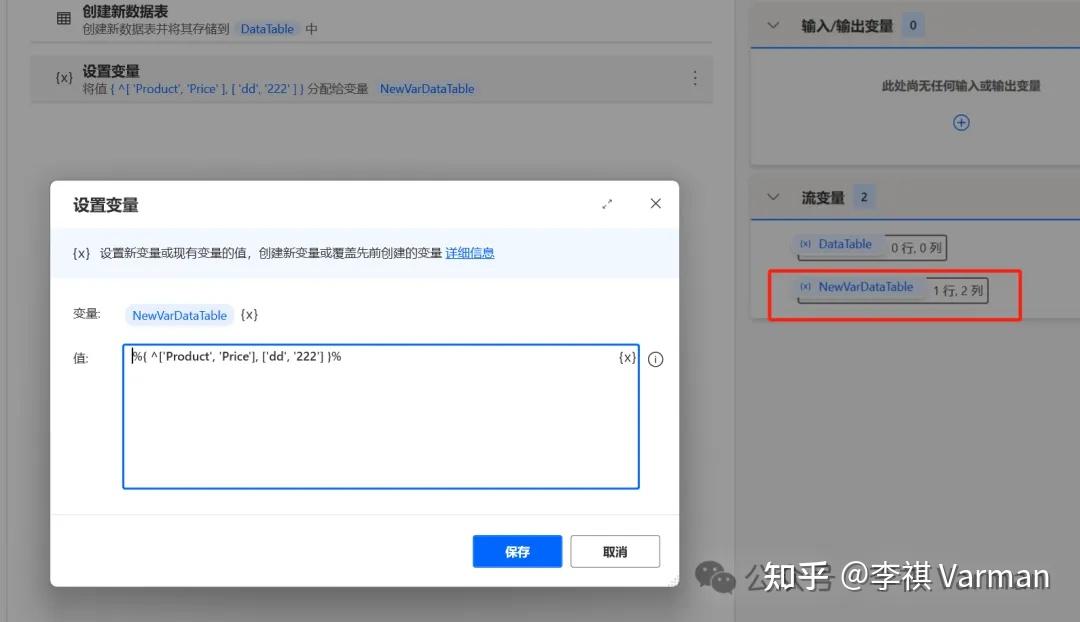Open the 详细信息 link
Image resolution: width=1080 pixels, height=622 pixels.
pos(470,253)
